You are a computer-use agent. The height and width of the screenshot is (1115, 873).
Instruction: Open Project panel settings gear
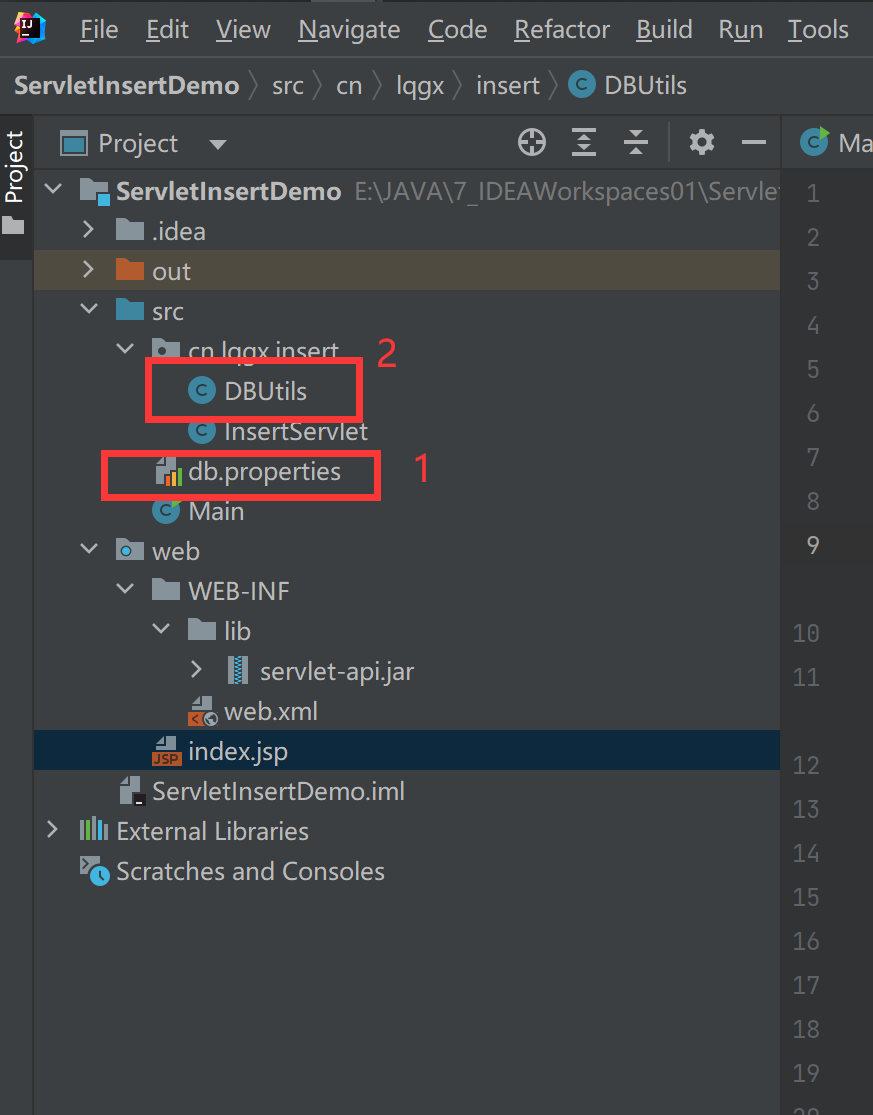point(702,142)
